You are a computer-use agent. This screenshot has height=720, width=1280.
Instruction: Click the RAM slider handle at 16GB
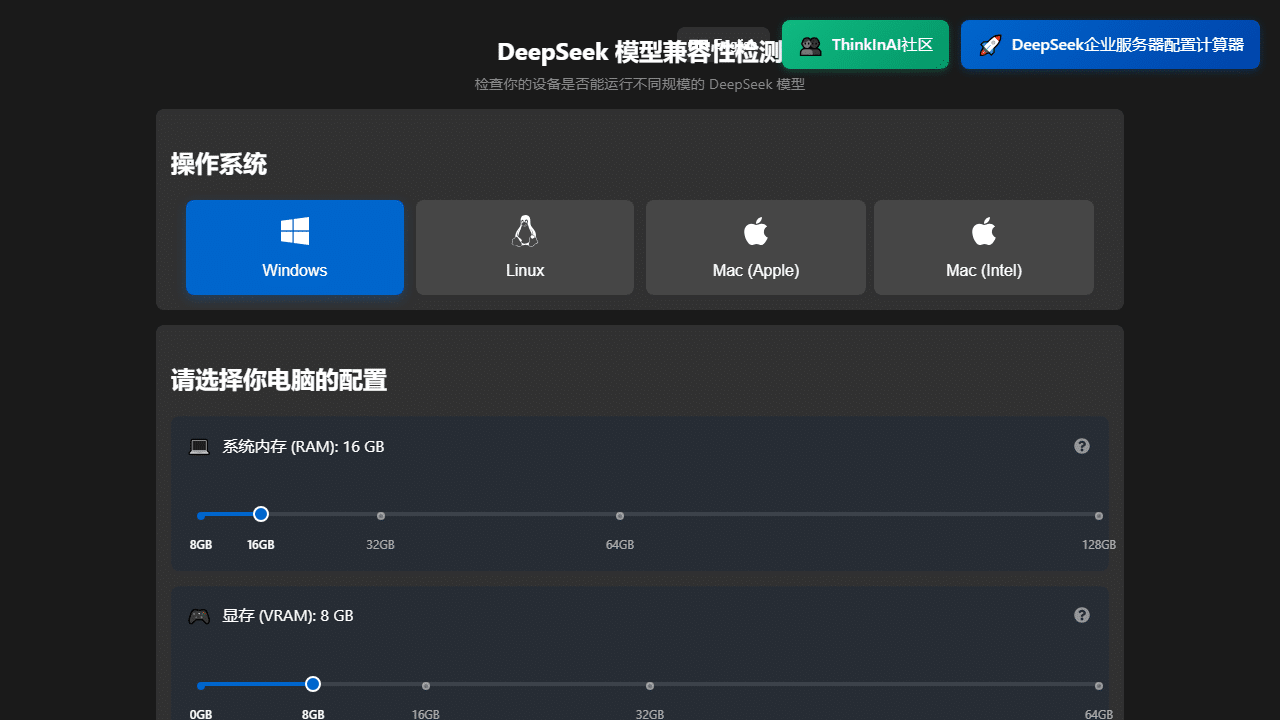point(261,514)
